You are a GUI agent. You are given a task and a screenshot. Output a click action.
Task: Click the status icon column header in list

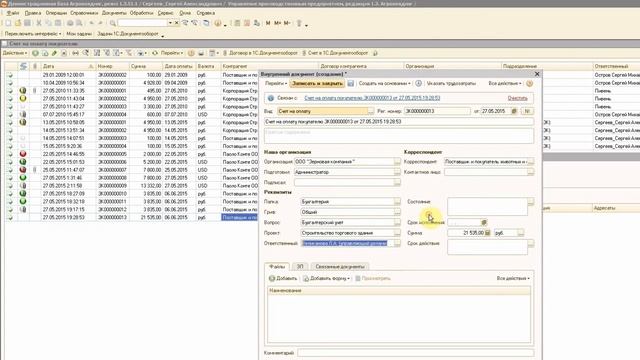pos(23,66)
